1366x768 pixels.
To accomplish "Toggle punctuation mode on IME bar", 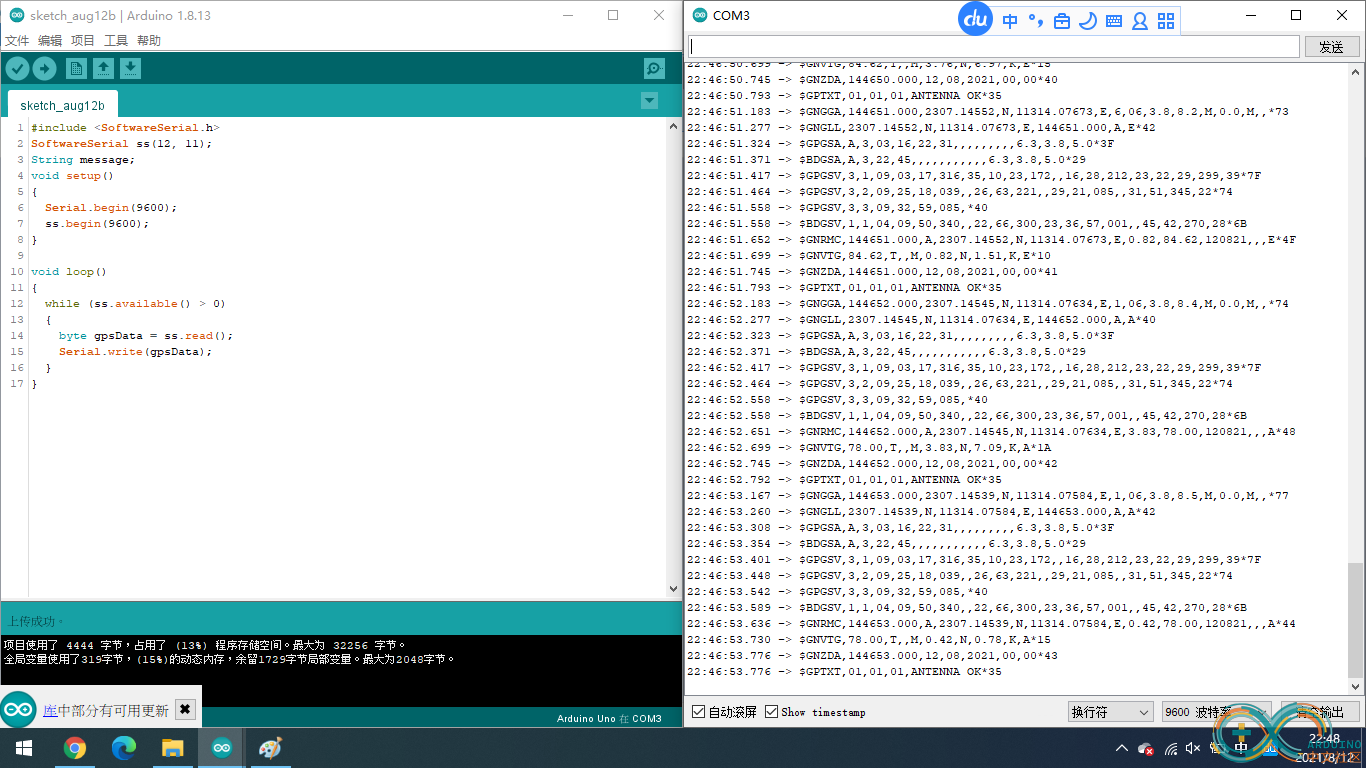I will point(1036,21).
